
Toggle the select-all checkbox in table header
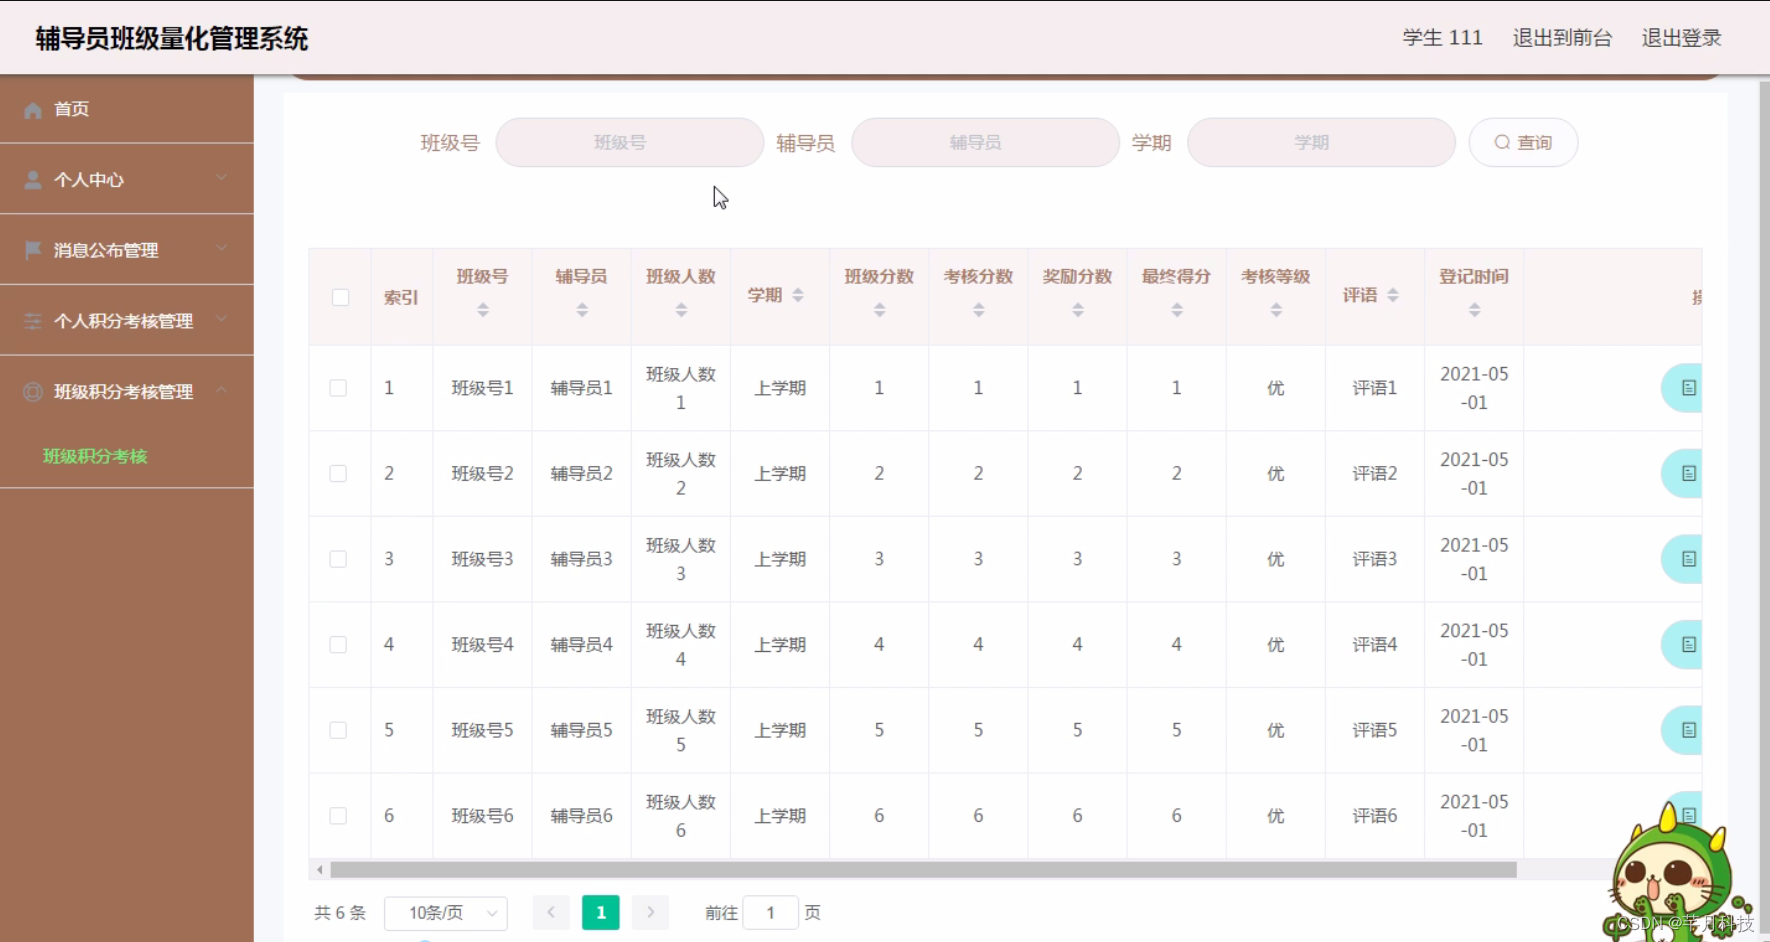point(340,297)
